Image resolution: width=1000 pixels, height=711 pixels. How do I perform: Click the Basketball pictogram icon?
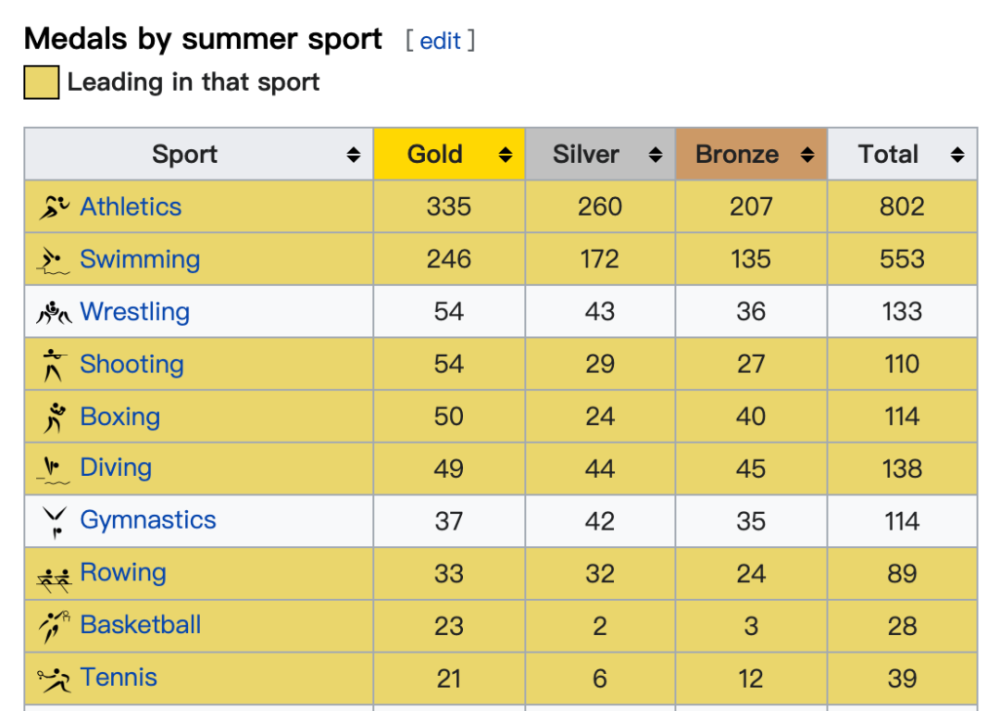click(54, 626)
